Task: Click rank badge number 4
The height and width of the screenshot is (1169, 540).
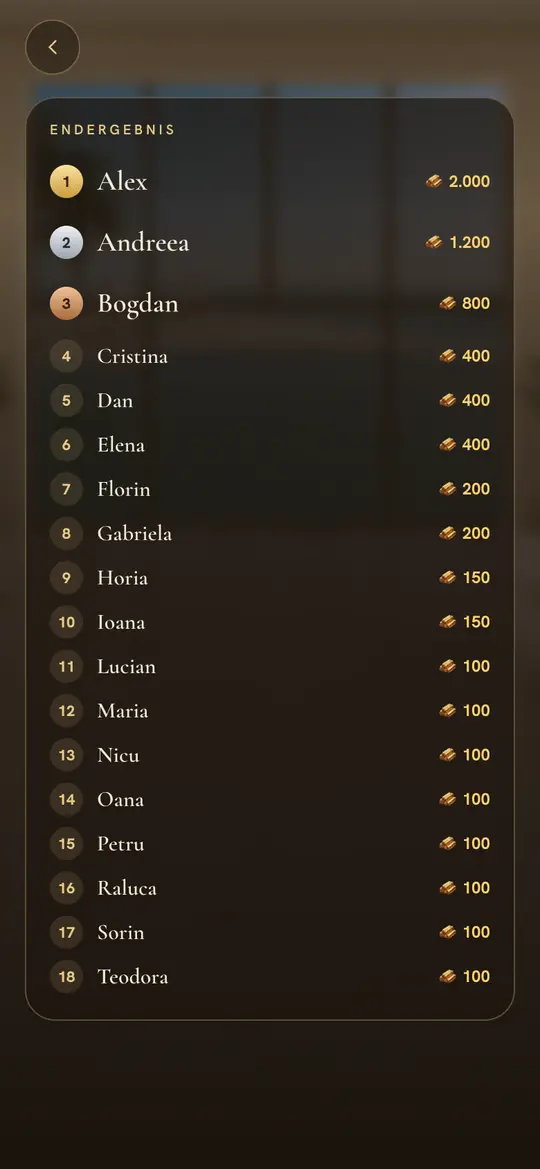Action: point(66,356)
